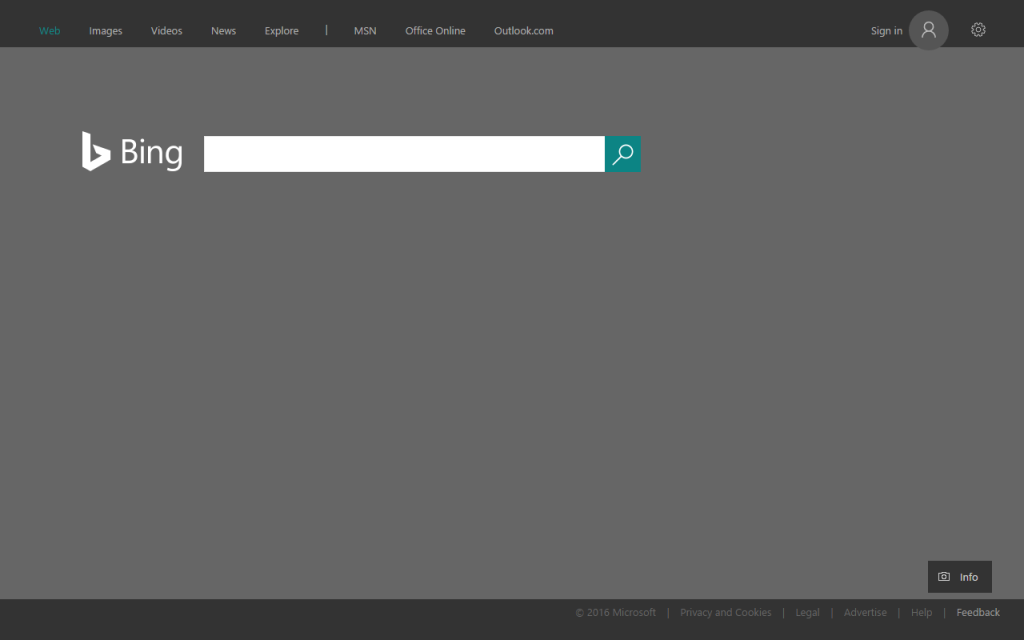Click the Feedback link in the footer
1024x640 pixels.
click(x=978, y=613)
